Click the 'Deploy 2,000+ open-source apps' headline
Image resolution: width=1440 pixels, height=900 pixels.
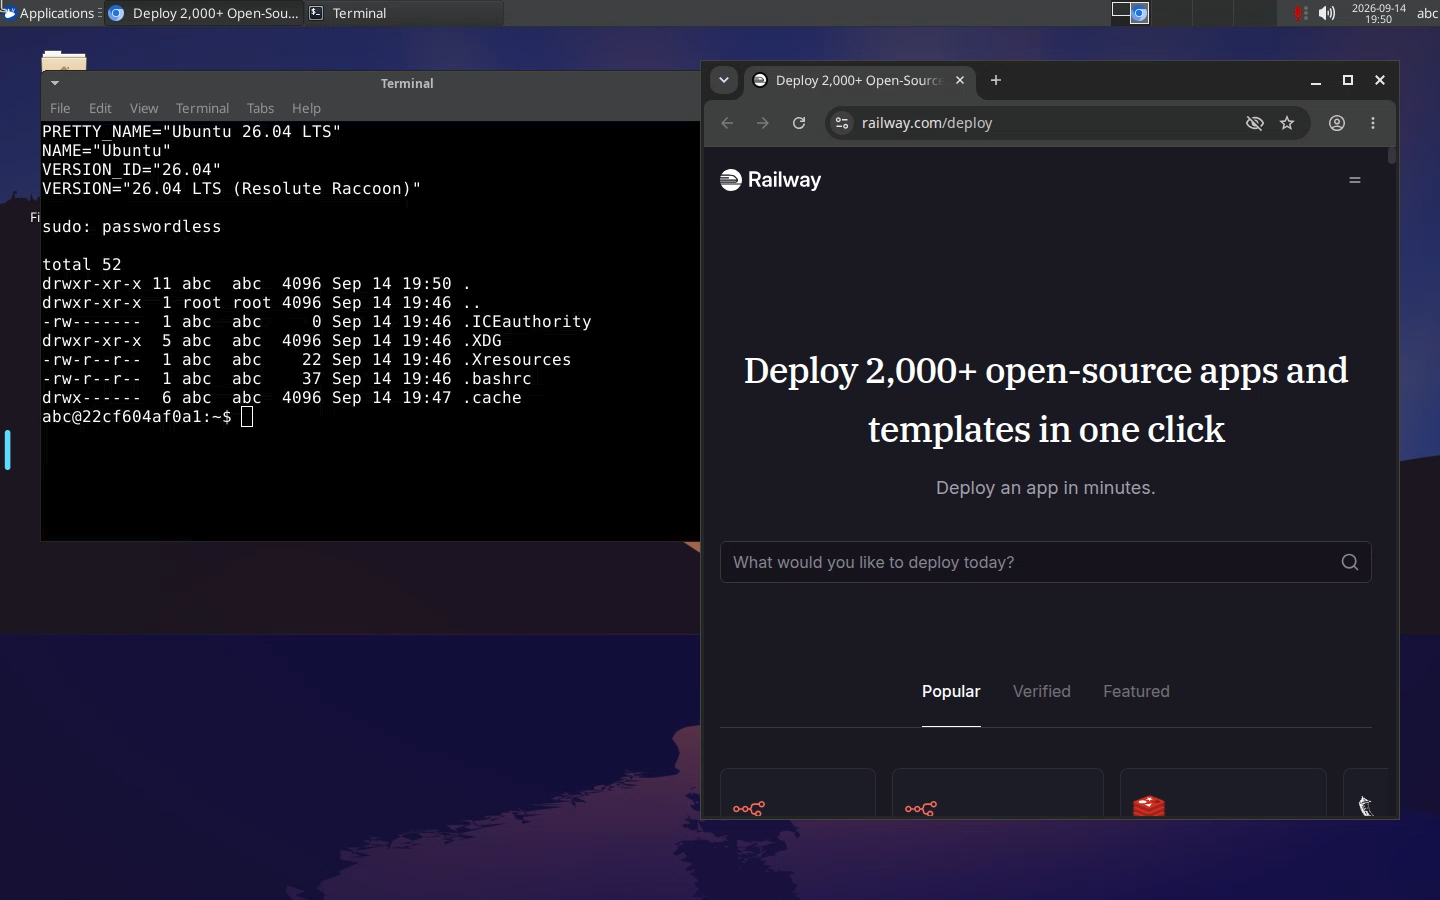tap(1045, 400)
